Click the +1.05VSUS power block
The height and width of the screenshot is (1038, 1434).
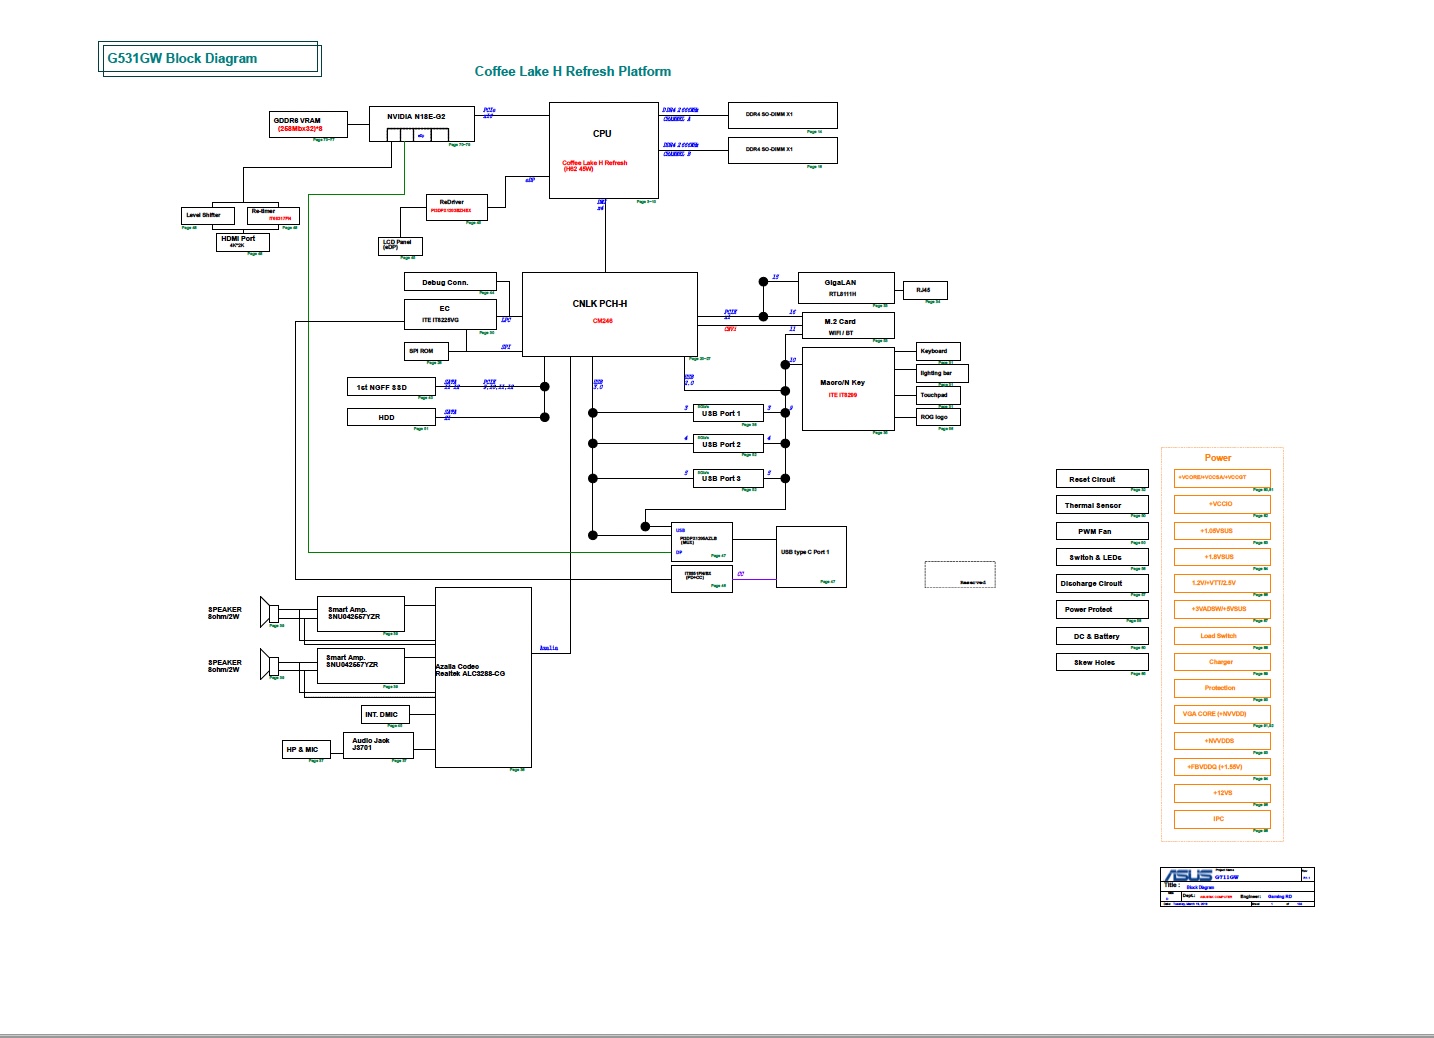click(x=1222, y=531)
